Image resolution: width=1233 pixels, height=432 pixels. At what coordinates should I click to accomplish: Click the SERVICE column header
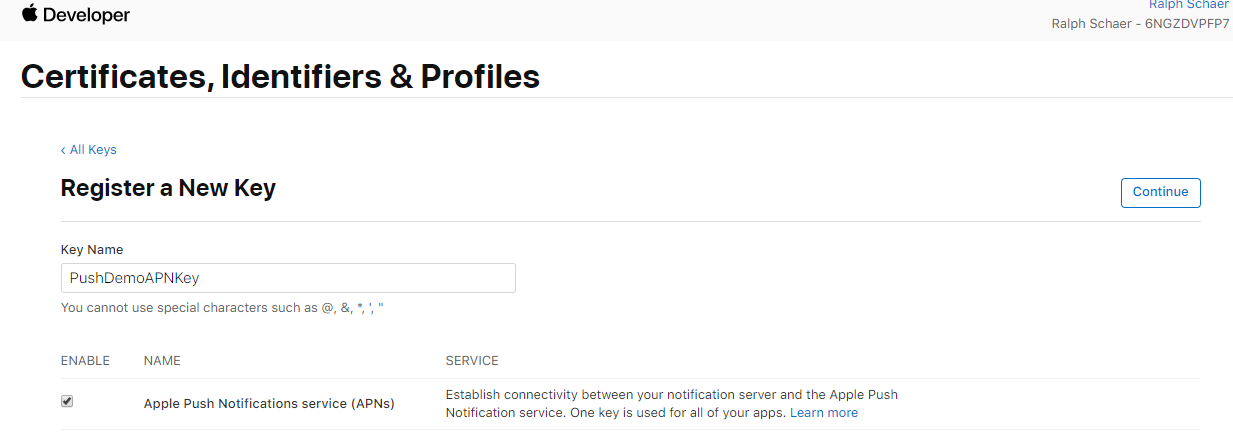tap(471, 360)
